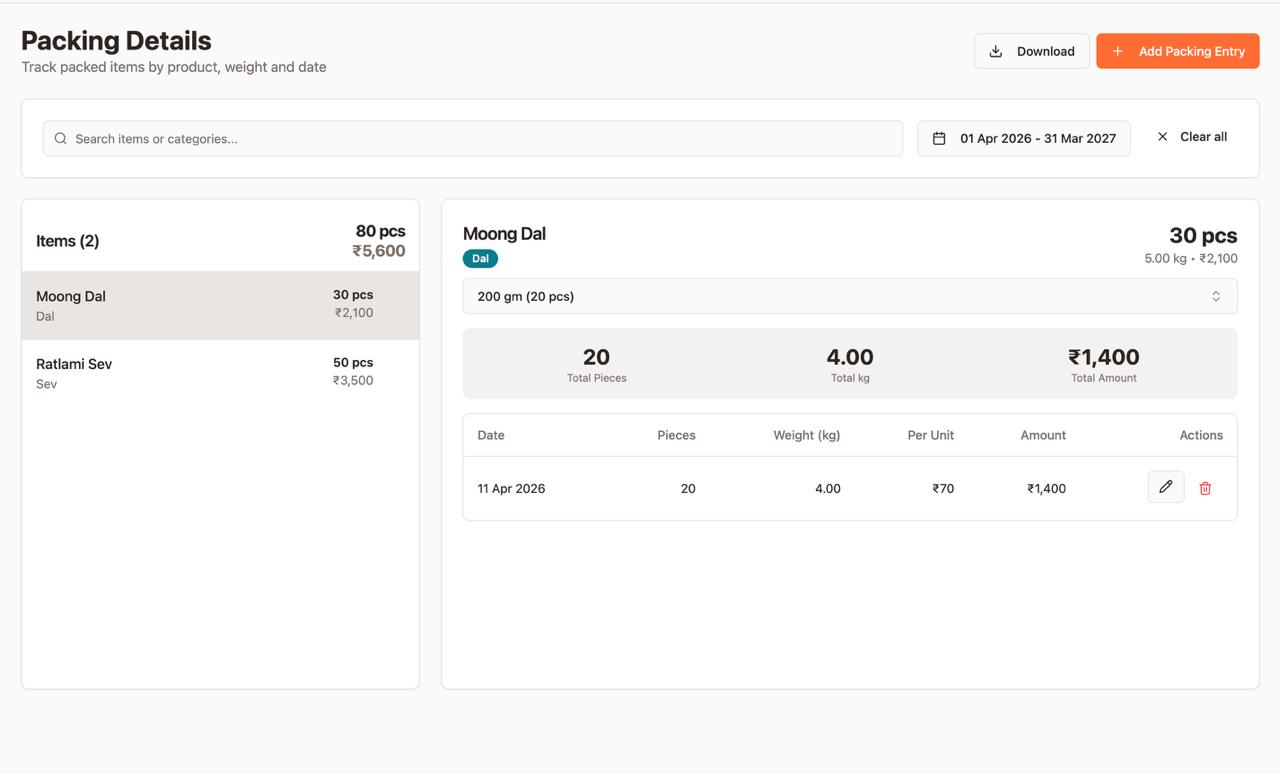Screen dimensions: 1280x774
Task: Click the pencil edit icon for 11 Apr entry
Action: click(x=1166, y=487)
